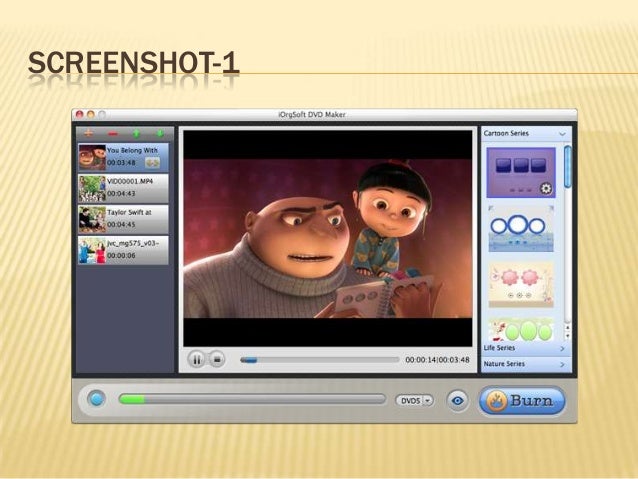Click the 00:04:45 duration text
Viewport: 638px width, 479px height.
coord(121,224)
